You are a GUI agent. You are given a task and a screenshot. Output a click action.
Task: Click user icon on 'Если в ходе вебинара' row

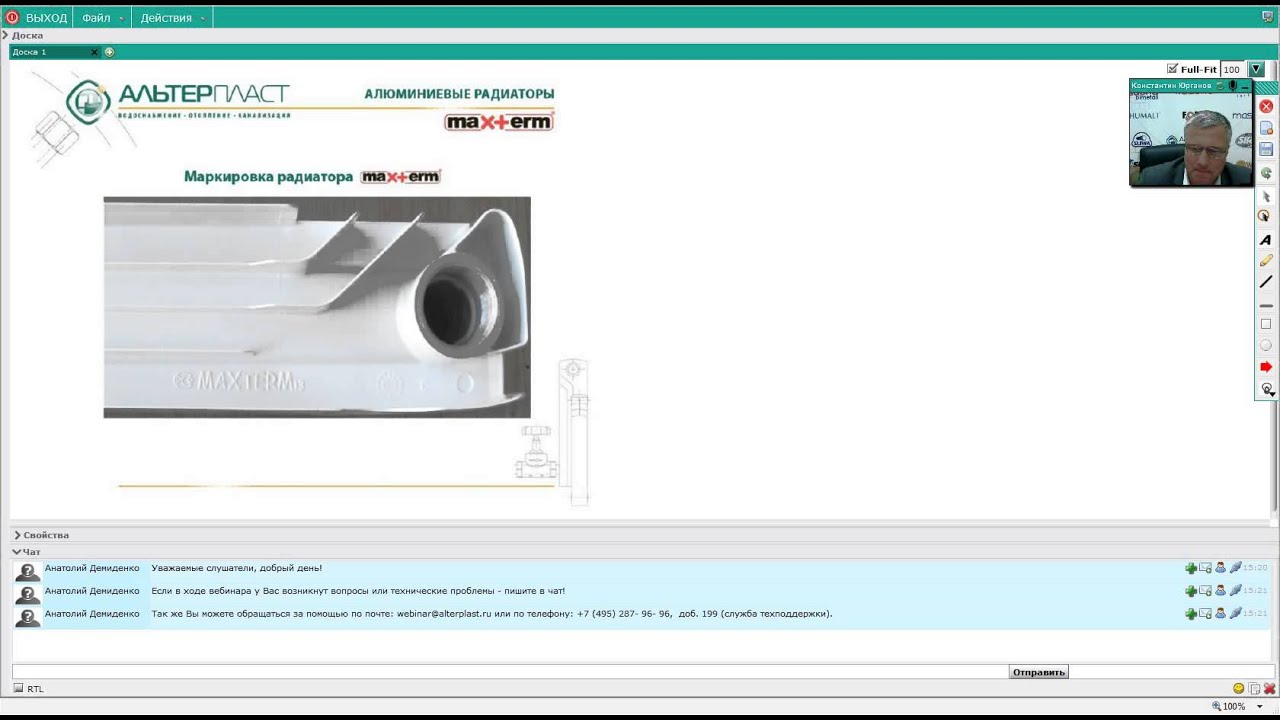point(1220,591)
